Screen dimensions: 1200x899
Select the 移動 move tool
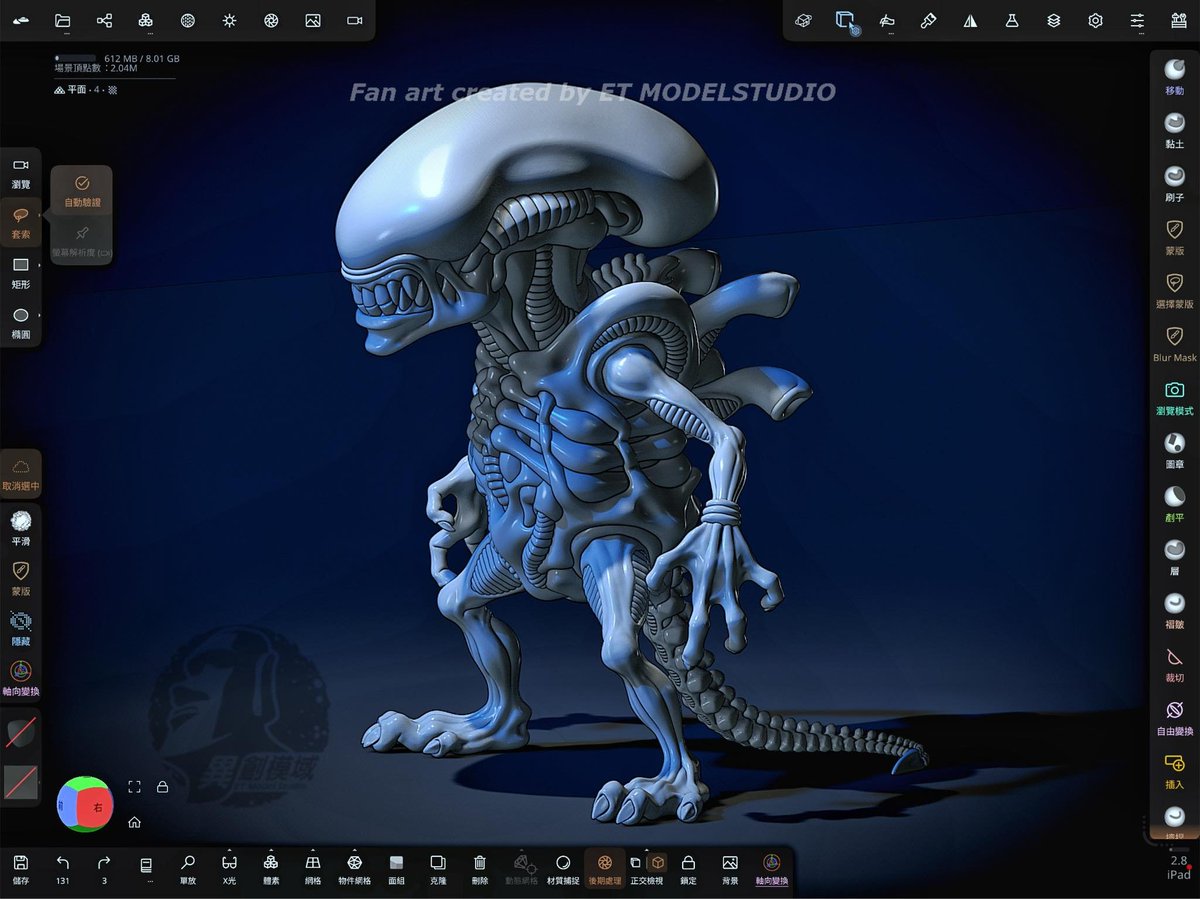pyautogui.click(x=1175, y=75)
